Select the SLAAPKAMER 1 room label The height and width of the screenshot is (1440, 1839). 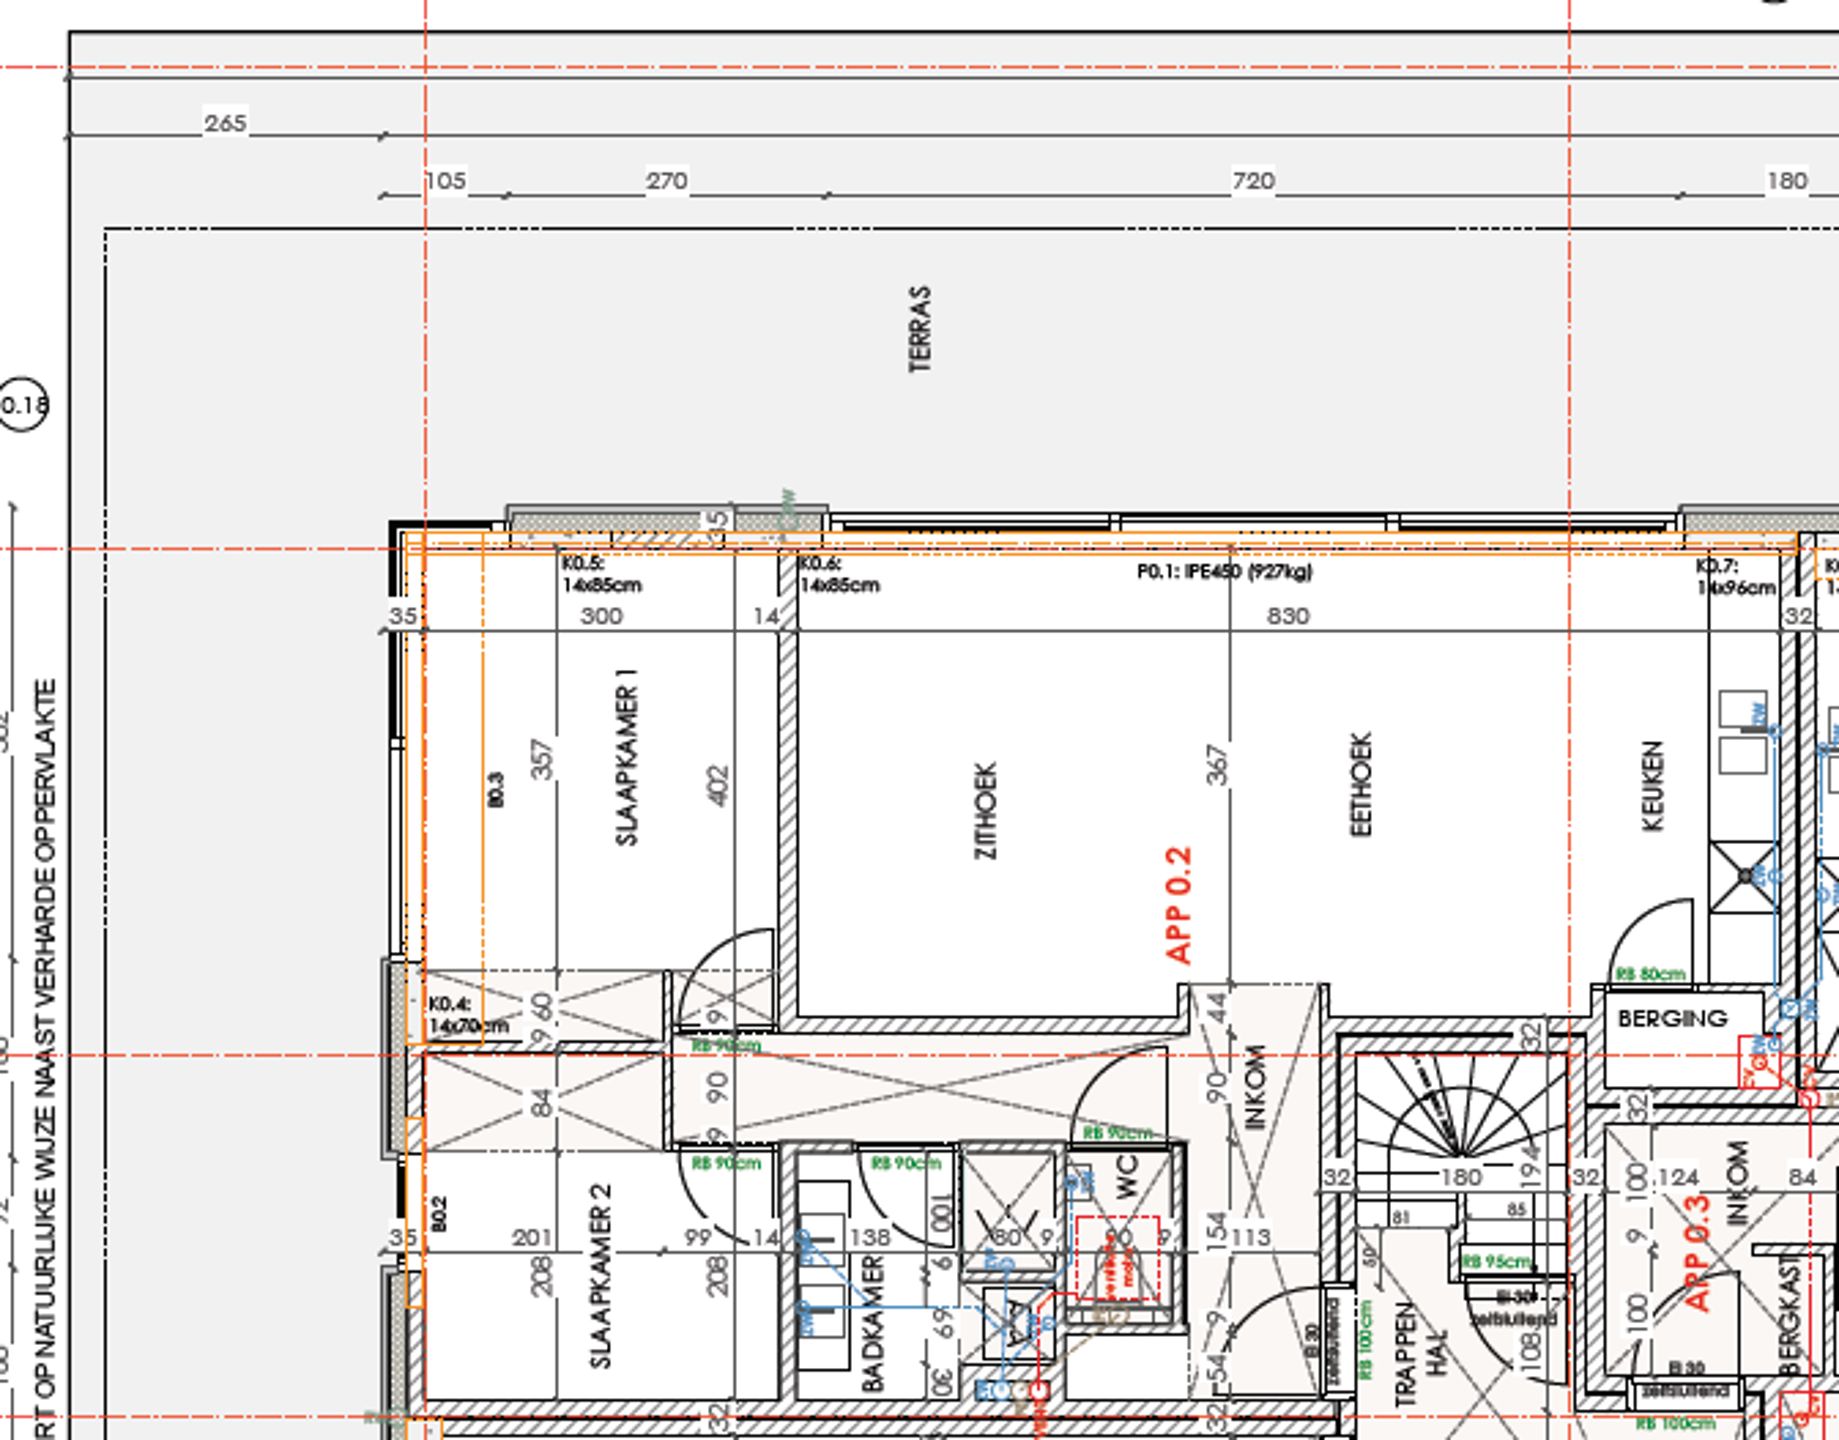click(x=626, y=757)
